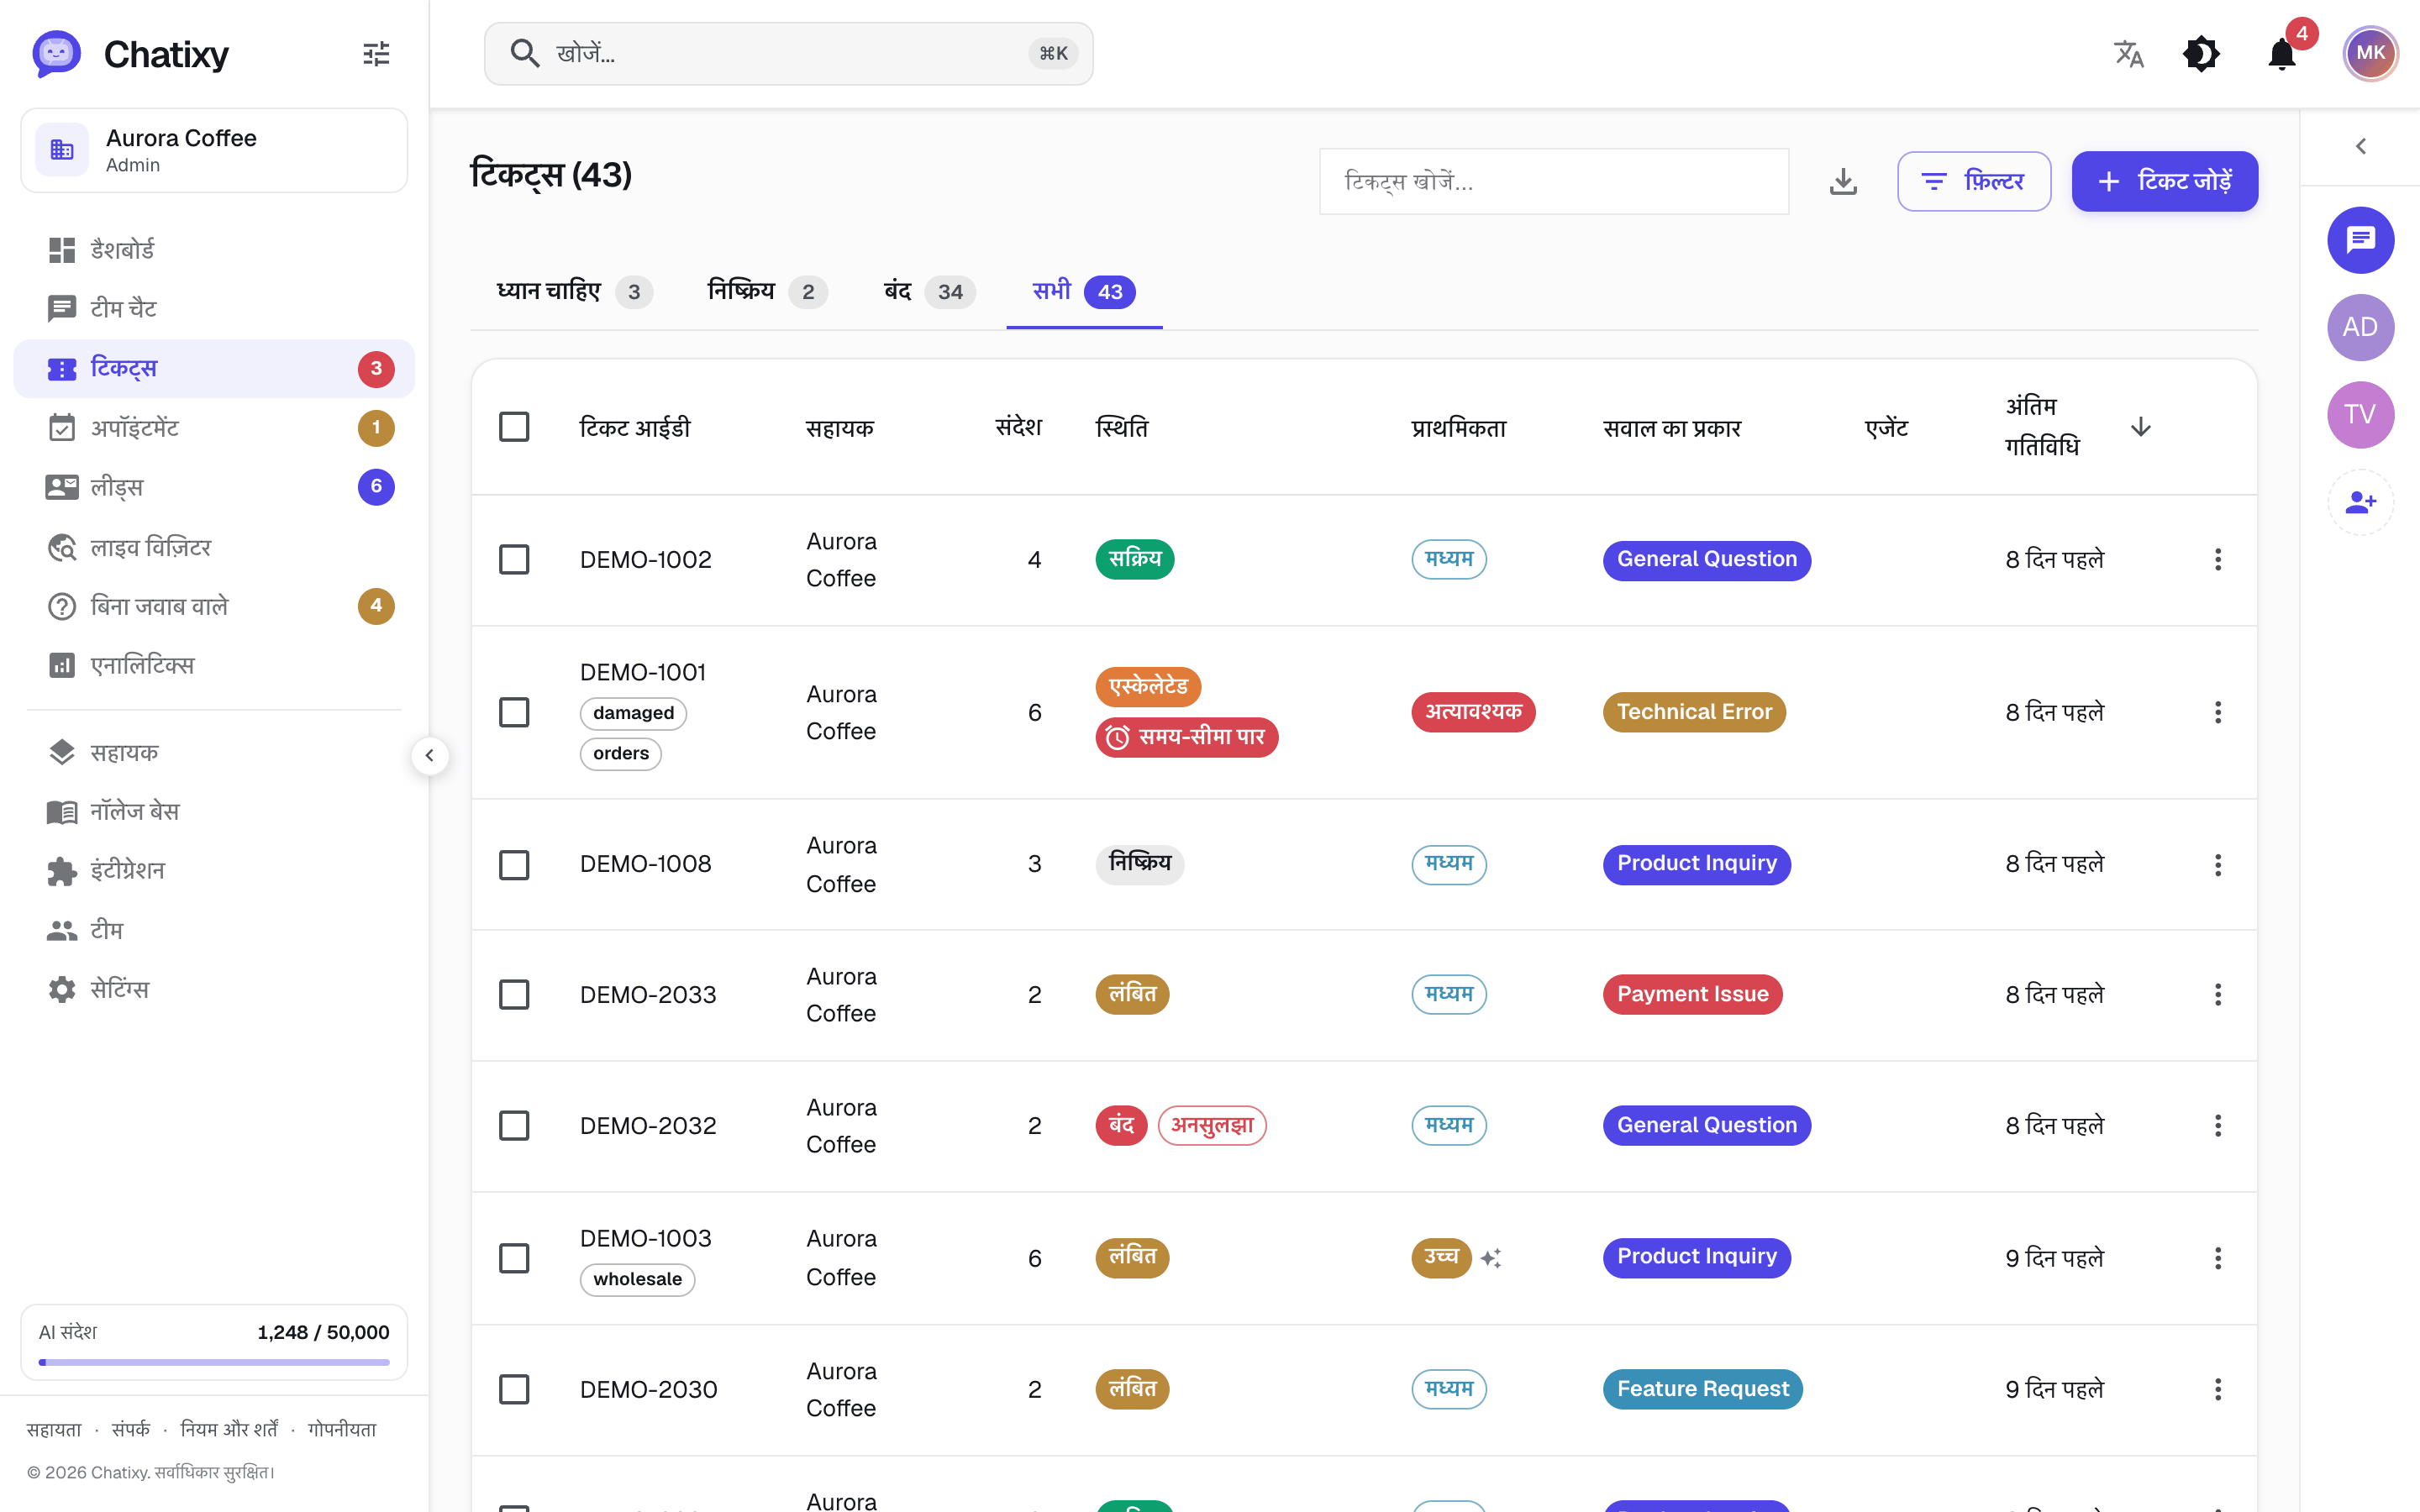2420x1512 pixels.
Task: Open टीम in the sidebar
Action: click(x=214, y=930)
